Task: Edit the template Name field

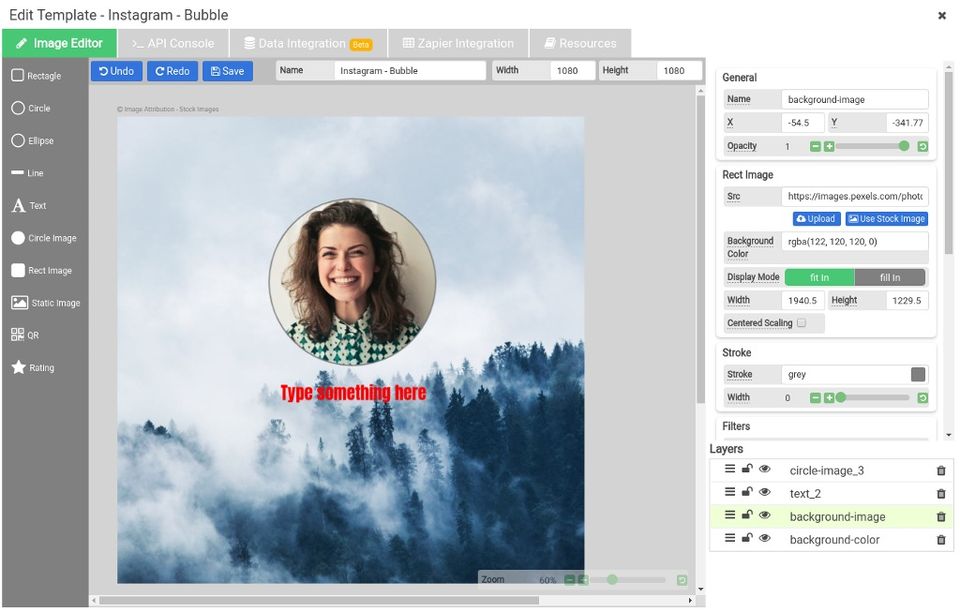Action: (x=410, y=70)
